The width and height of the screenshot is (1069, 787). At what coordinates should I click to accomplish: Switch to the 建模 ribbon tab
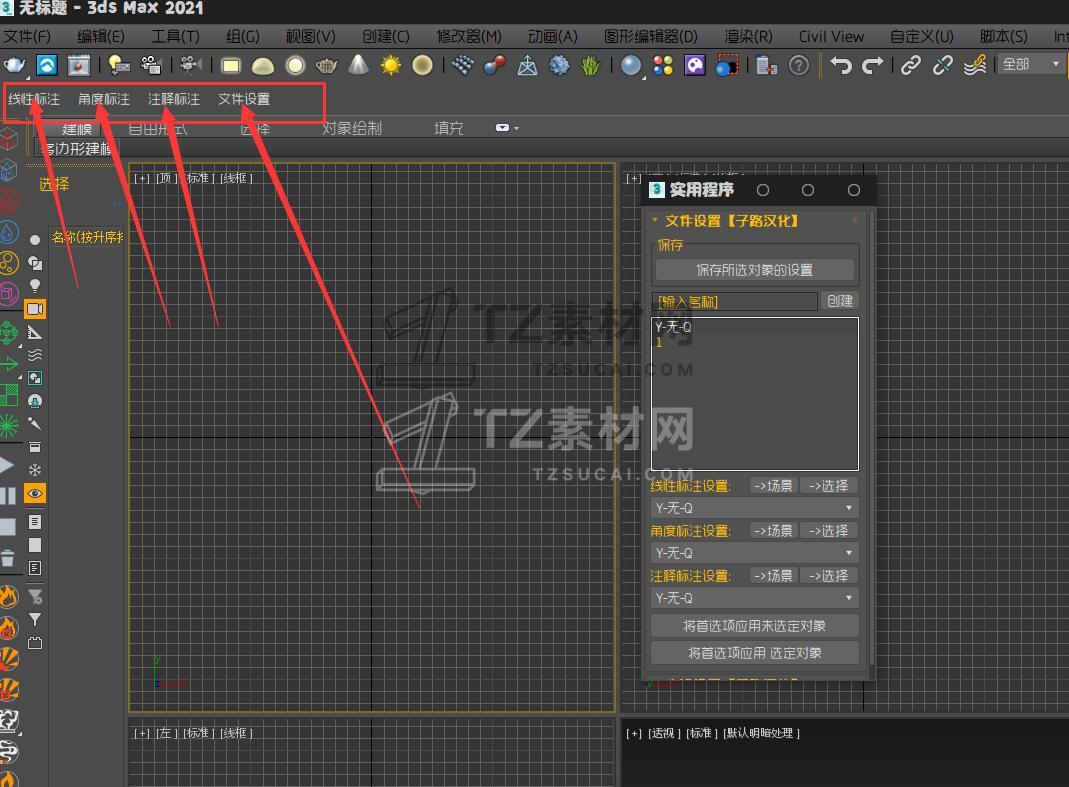(x=76, y=129)
